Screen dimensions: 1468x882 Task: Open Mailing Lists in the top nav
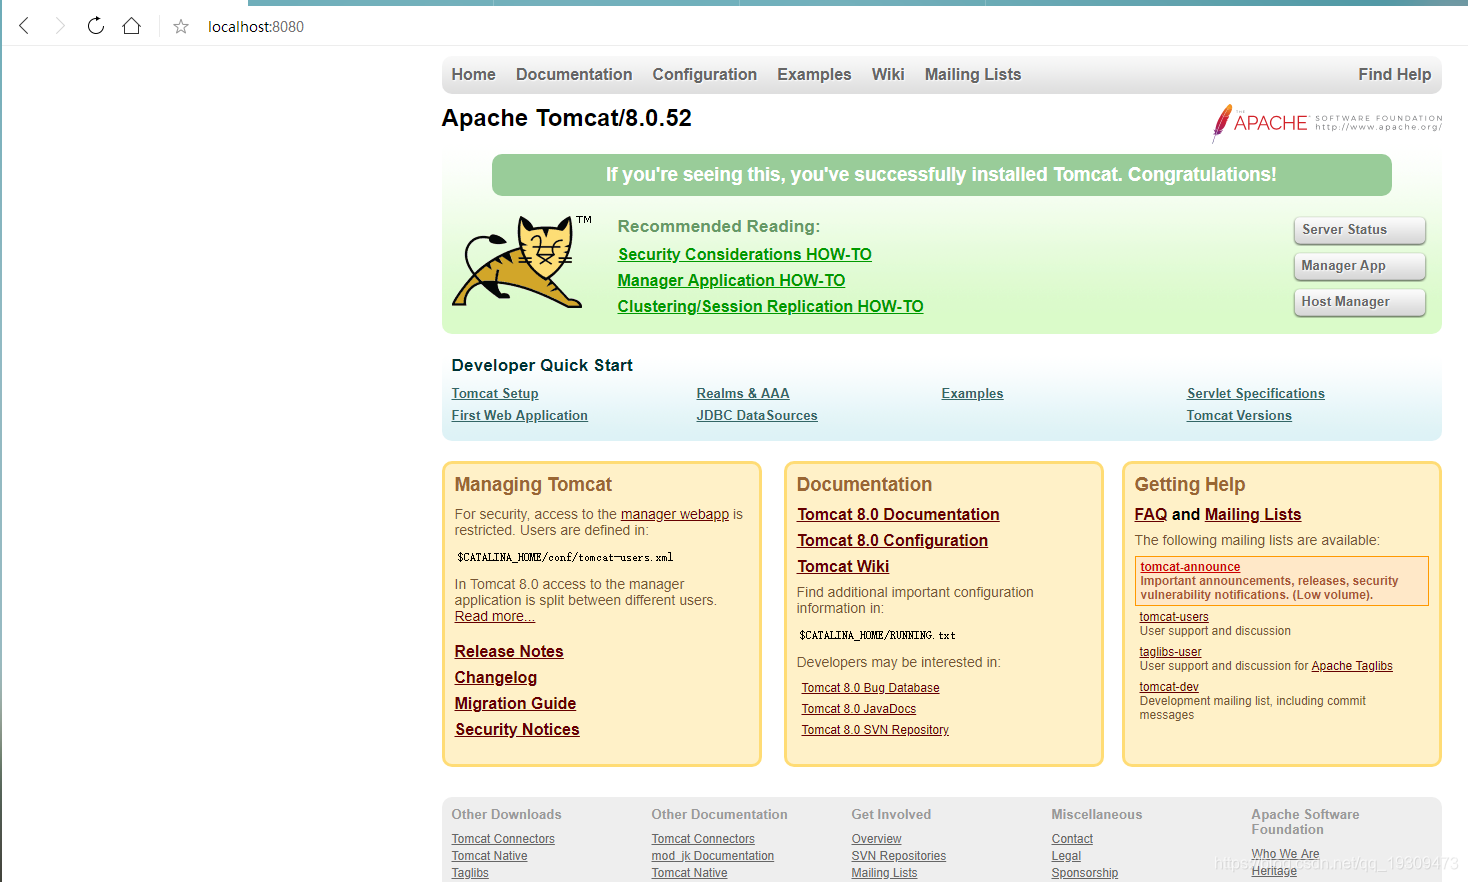[x=973, y=74]
